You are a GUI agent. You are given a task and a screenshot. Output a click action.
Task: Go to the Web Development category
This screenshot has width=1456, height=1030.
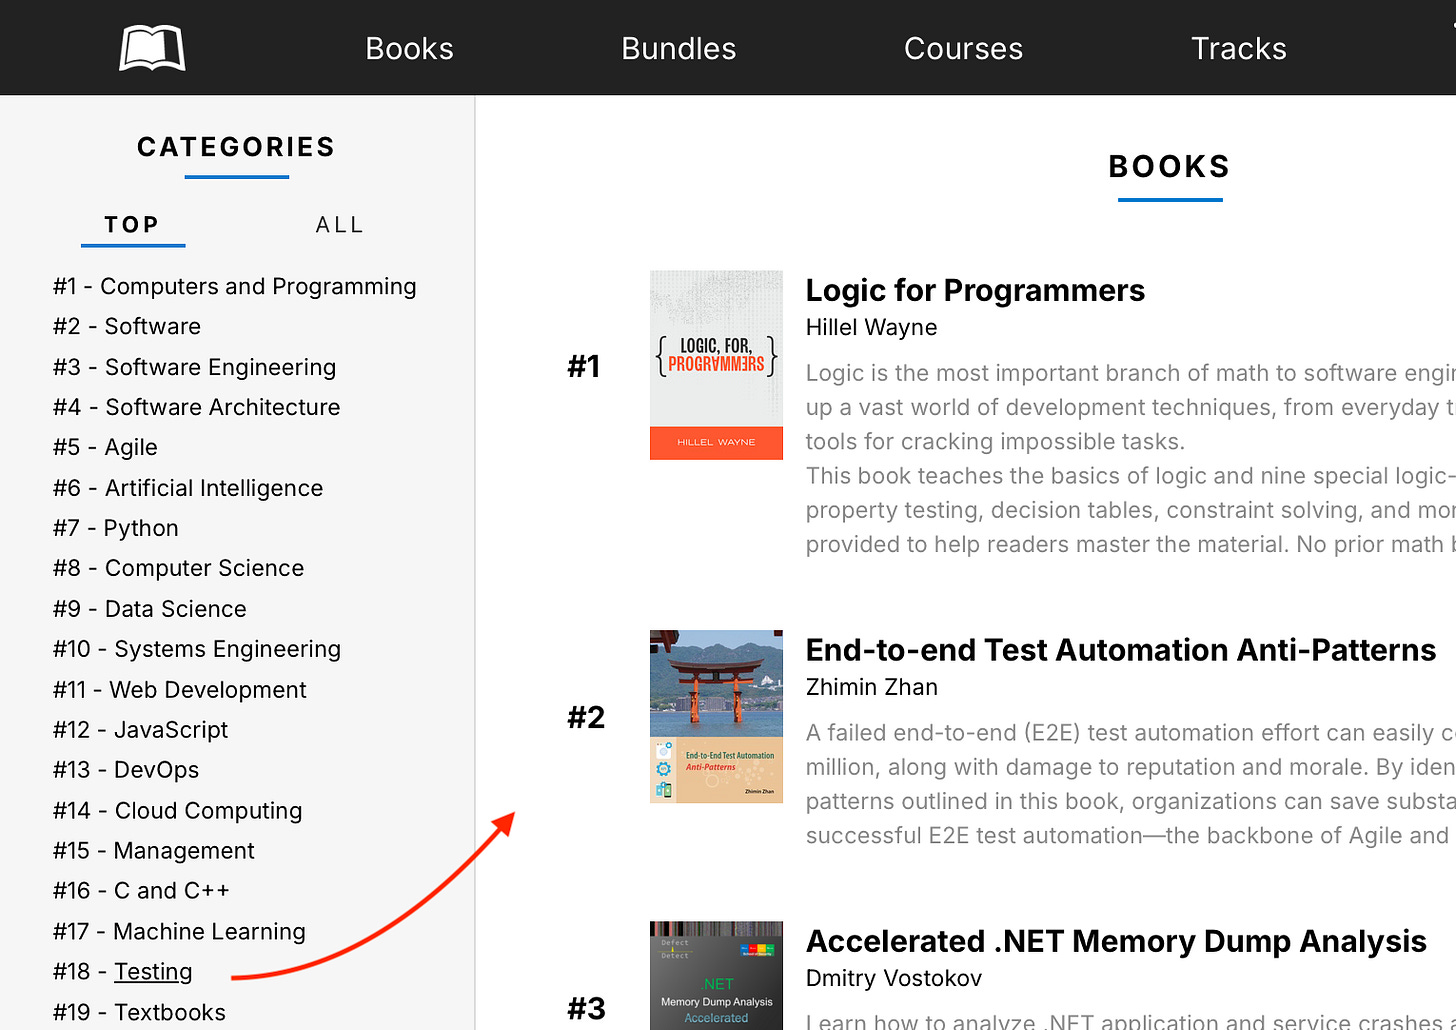tap(180, 690)
